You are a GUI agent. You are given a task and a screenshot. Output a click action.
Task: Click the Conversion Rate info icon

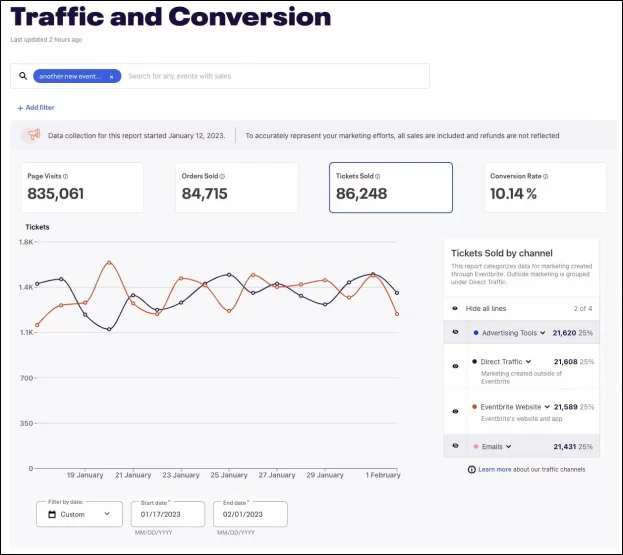pyautogui.click(x=545, y=176)
